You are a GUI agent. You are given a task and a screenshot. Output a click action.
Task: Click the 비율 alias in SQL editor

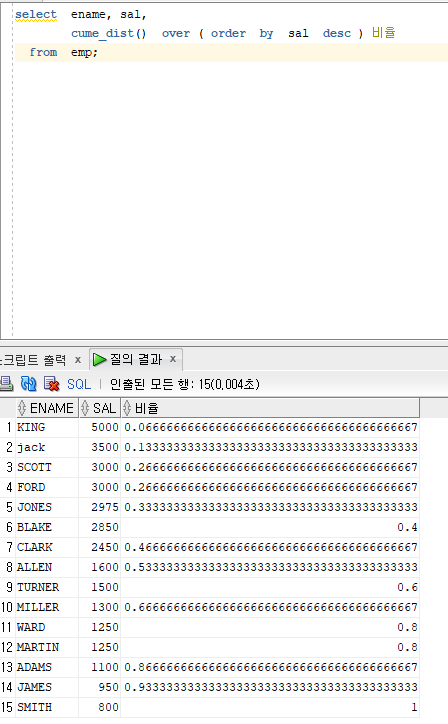tap(383, 33)
